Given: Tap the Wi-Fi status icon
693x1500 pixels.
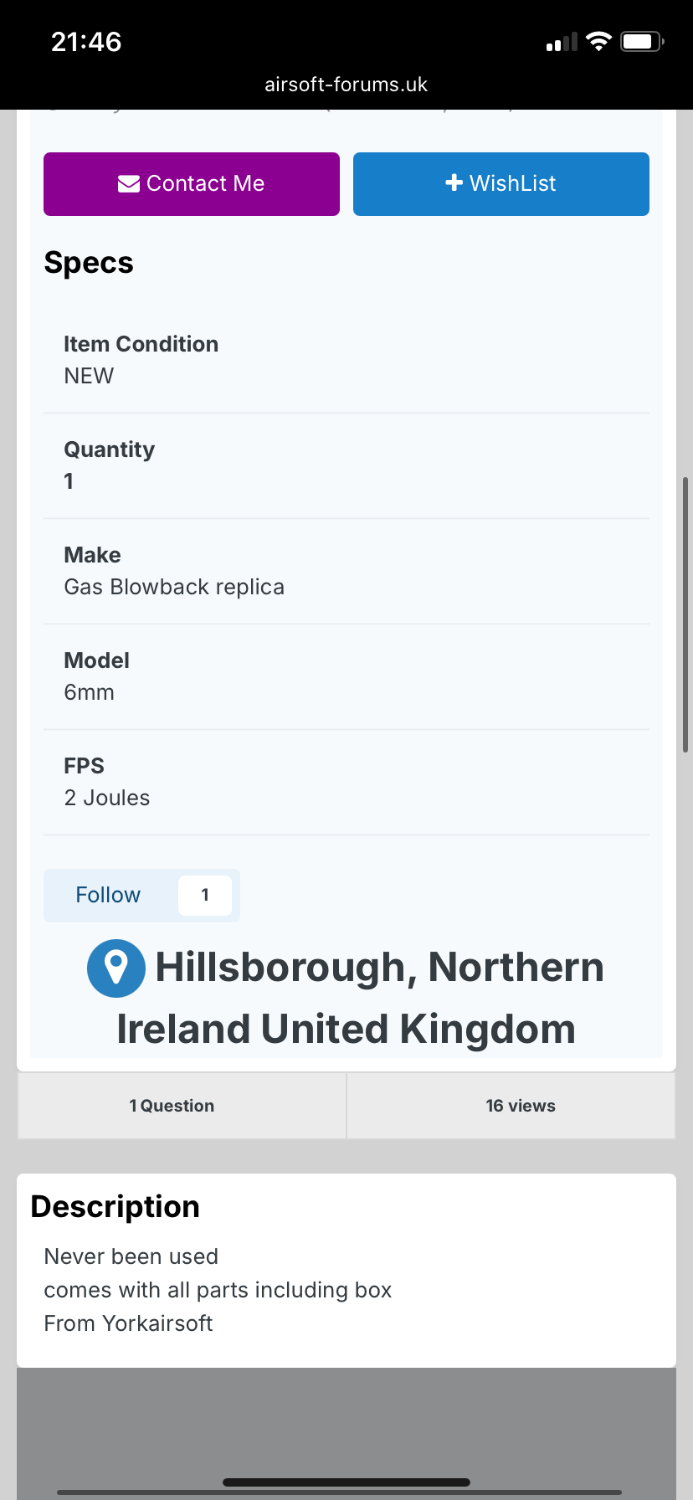Looking at the screenshot, I should point(598,41).
